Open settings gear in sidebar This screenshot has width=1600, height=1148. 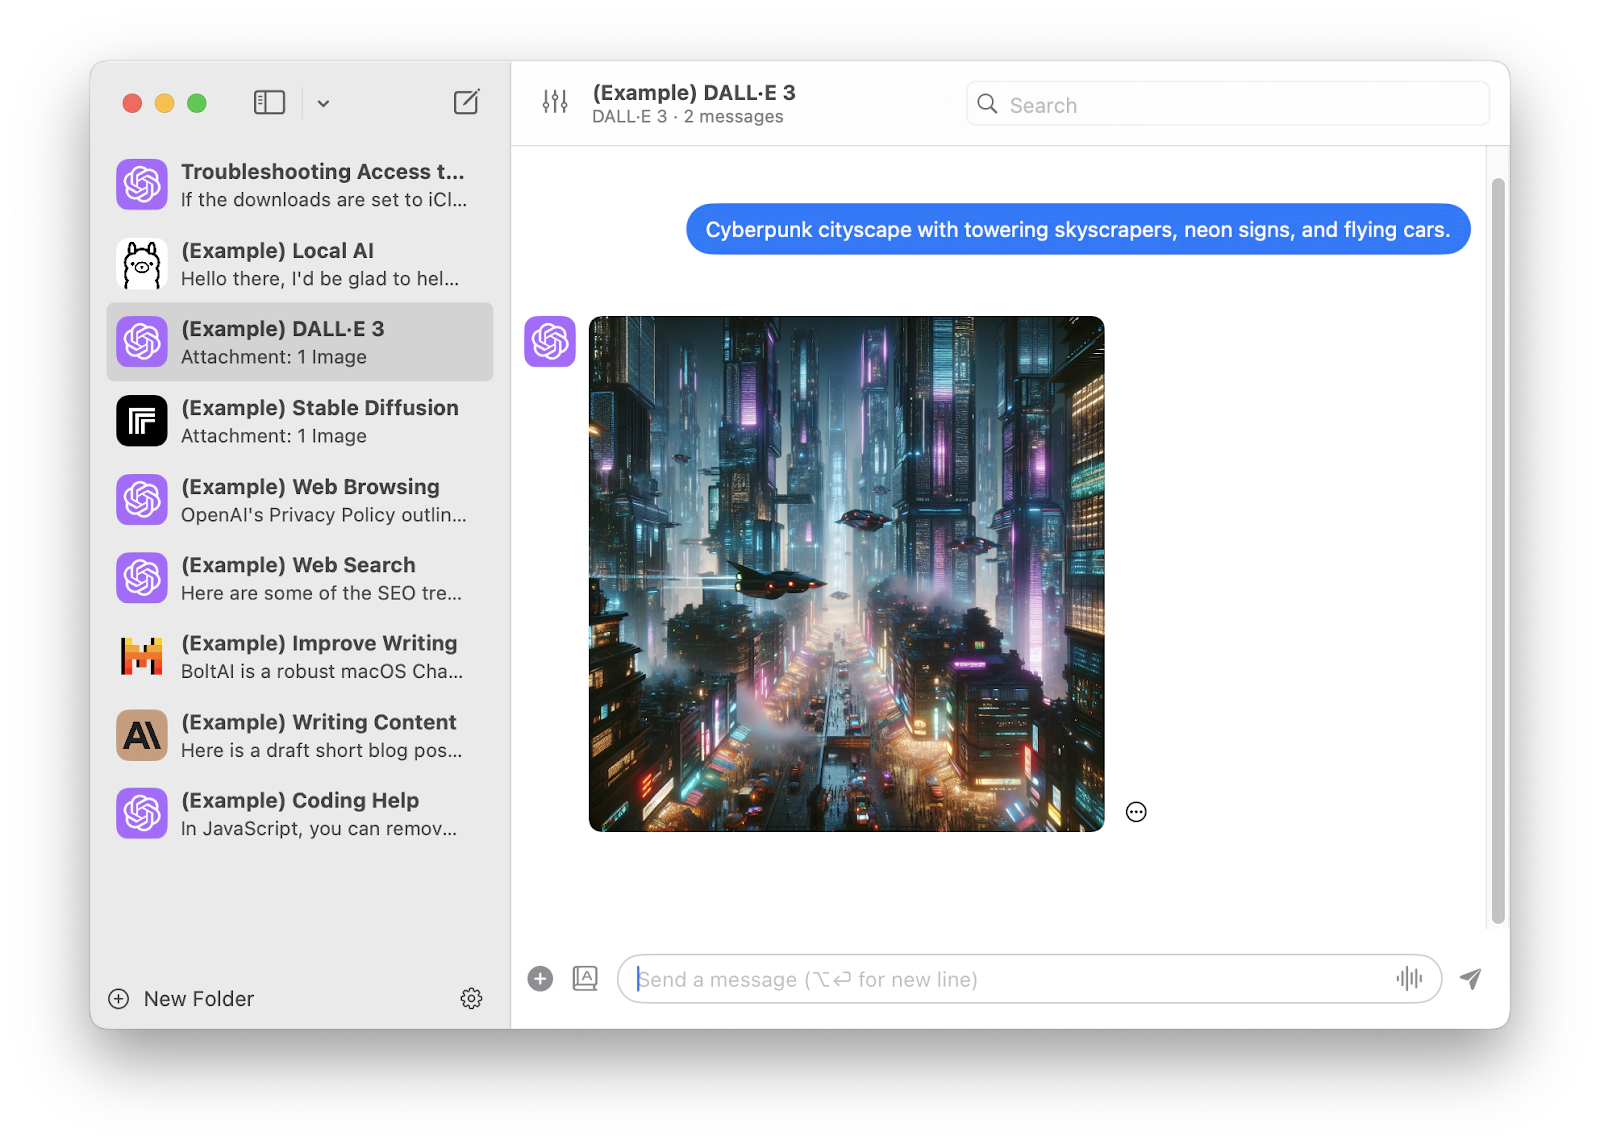472,998
